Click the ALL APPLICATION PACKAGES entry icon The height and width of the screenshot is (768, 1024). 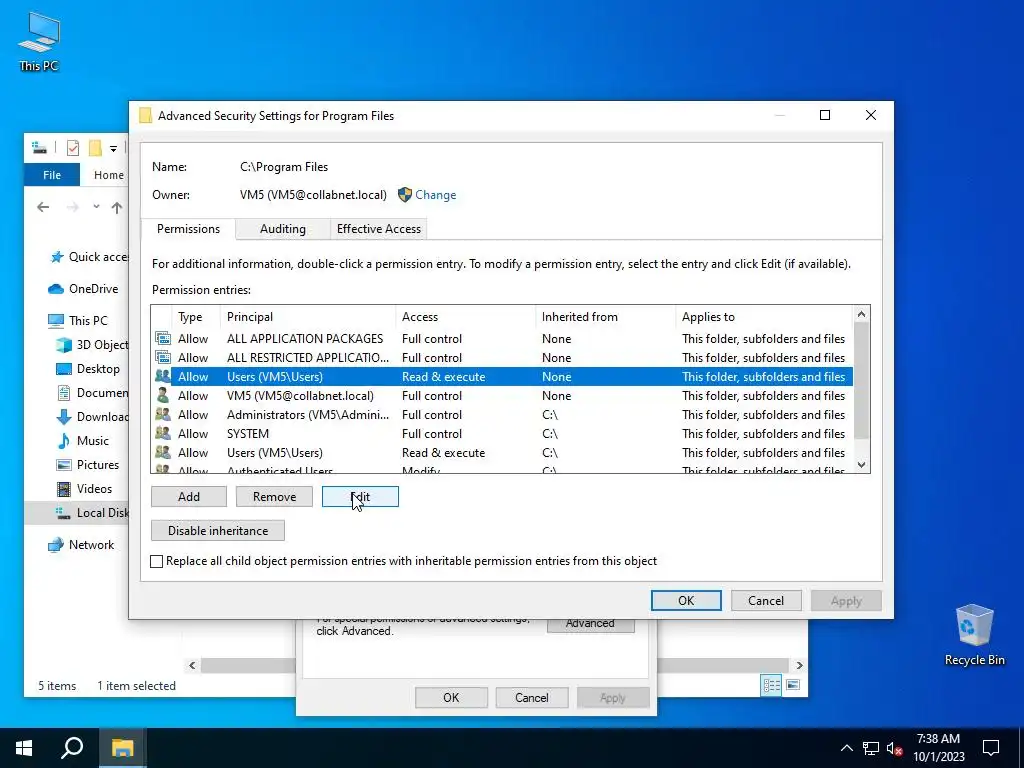[163, 338]
